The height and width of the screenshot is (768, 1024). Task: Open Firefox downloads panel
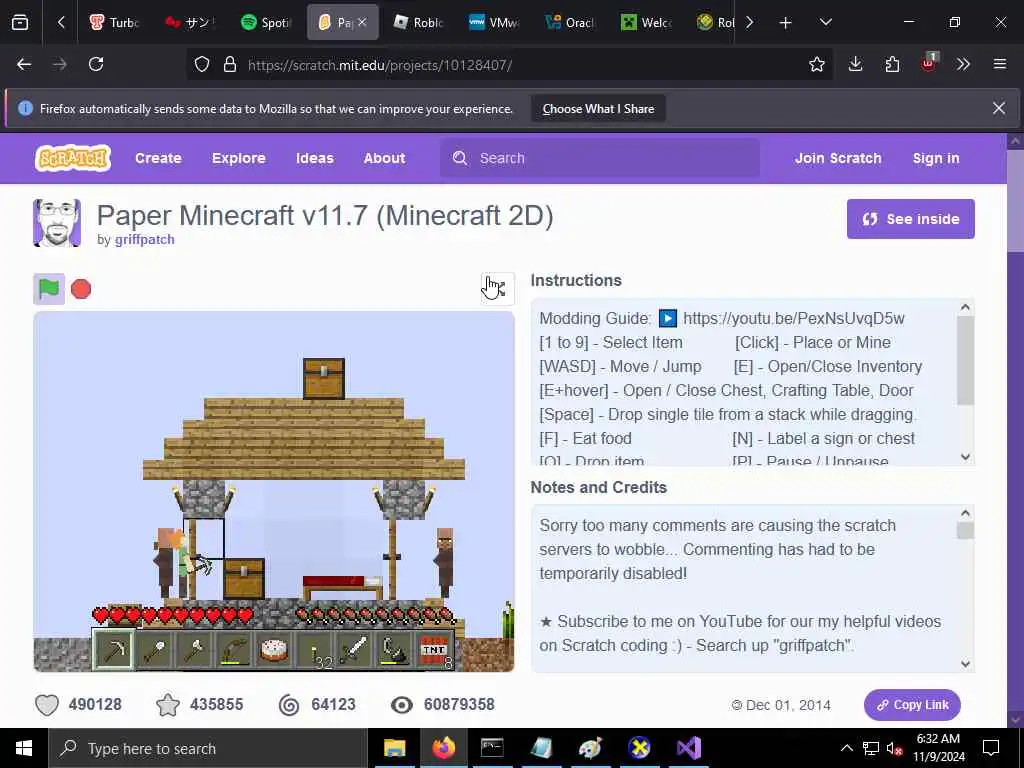coord(856,64)
